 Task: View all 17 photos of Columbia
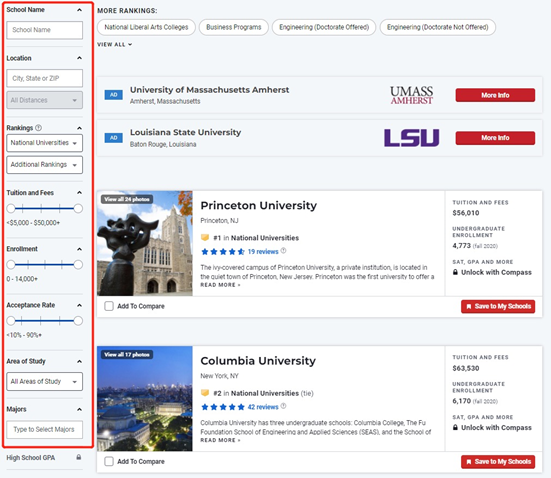[127, 355]
